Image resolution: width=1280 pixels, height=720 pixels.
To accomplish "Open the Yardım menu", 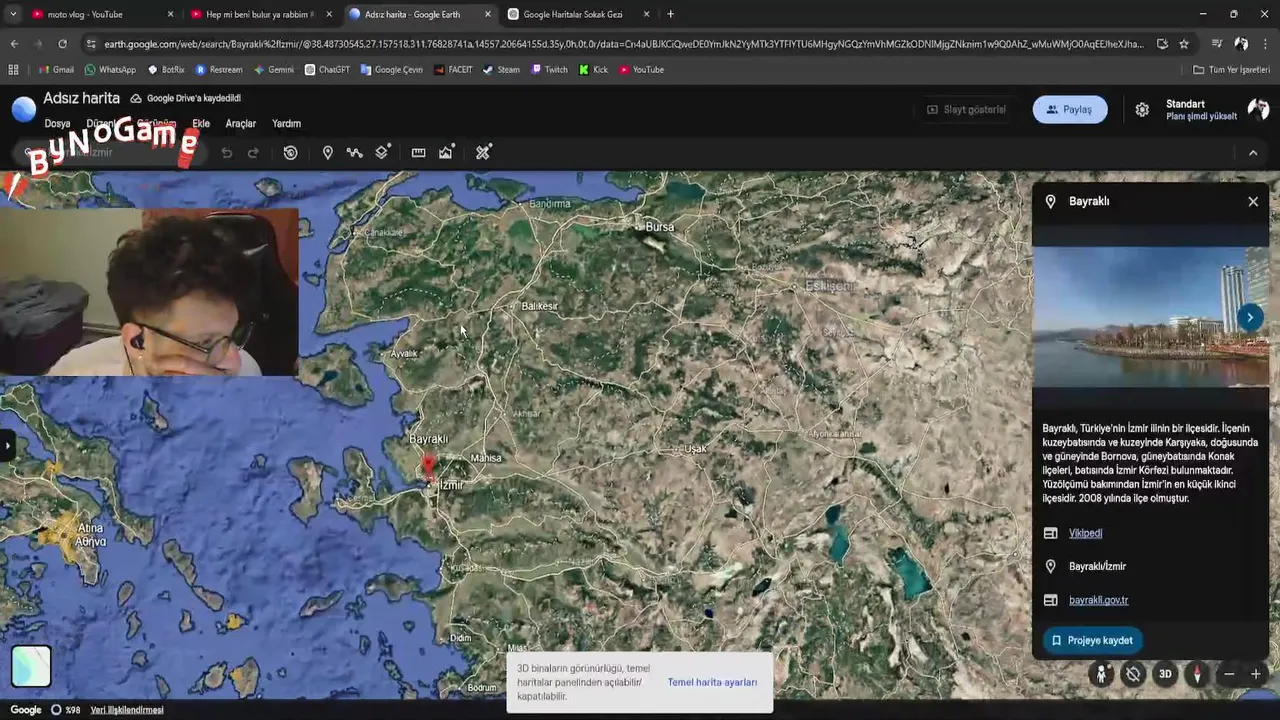I will [286, 124].
